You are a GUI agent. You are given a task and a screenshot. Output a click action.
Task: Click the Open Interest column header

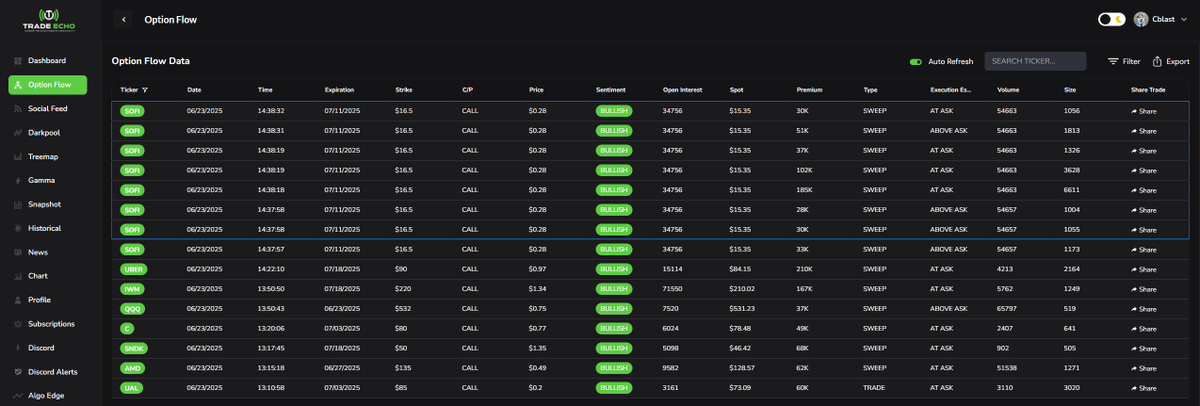point(681,90)
